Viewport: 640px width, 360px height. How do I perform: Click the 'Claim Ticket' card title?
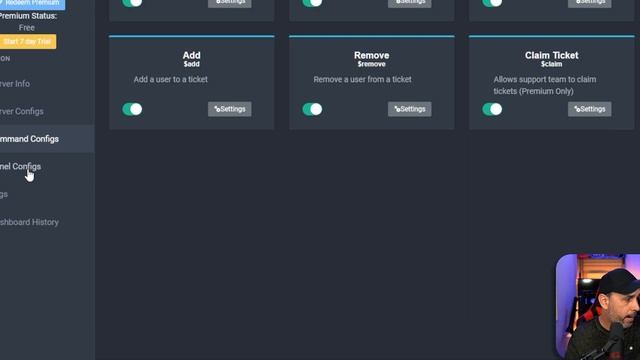[x=551, y=55]
